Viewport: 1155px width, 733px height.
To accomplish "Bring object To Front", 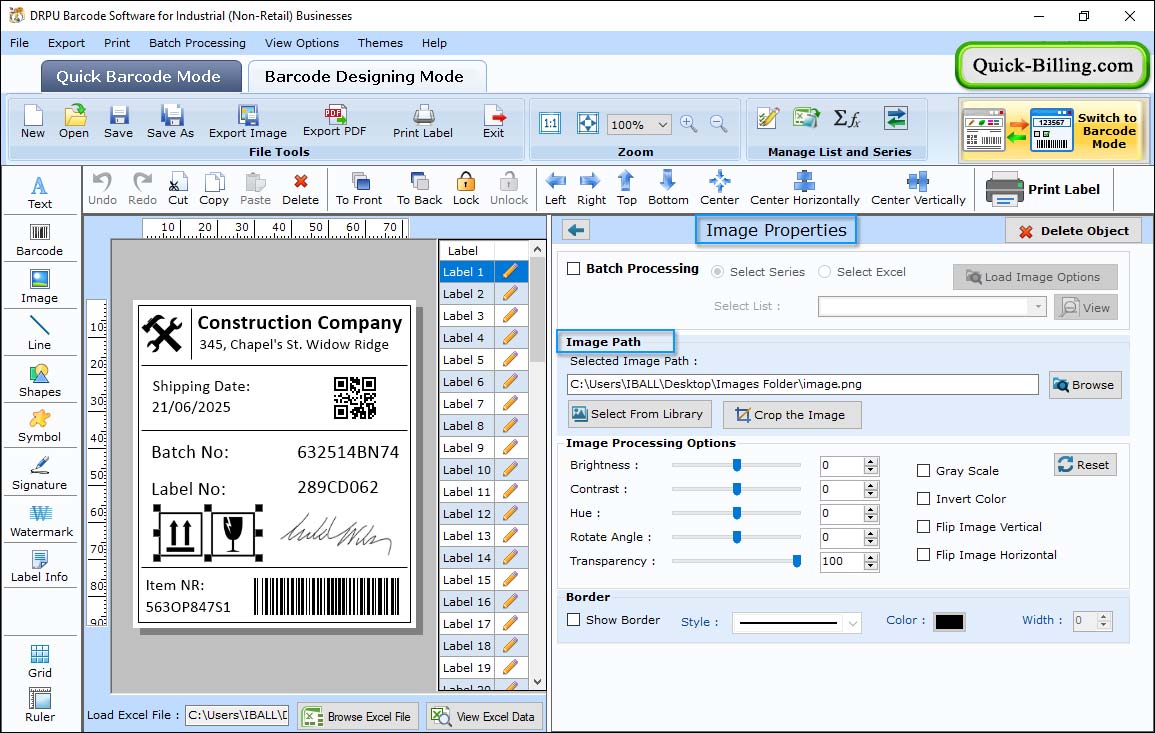I will pos(359,189).
